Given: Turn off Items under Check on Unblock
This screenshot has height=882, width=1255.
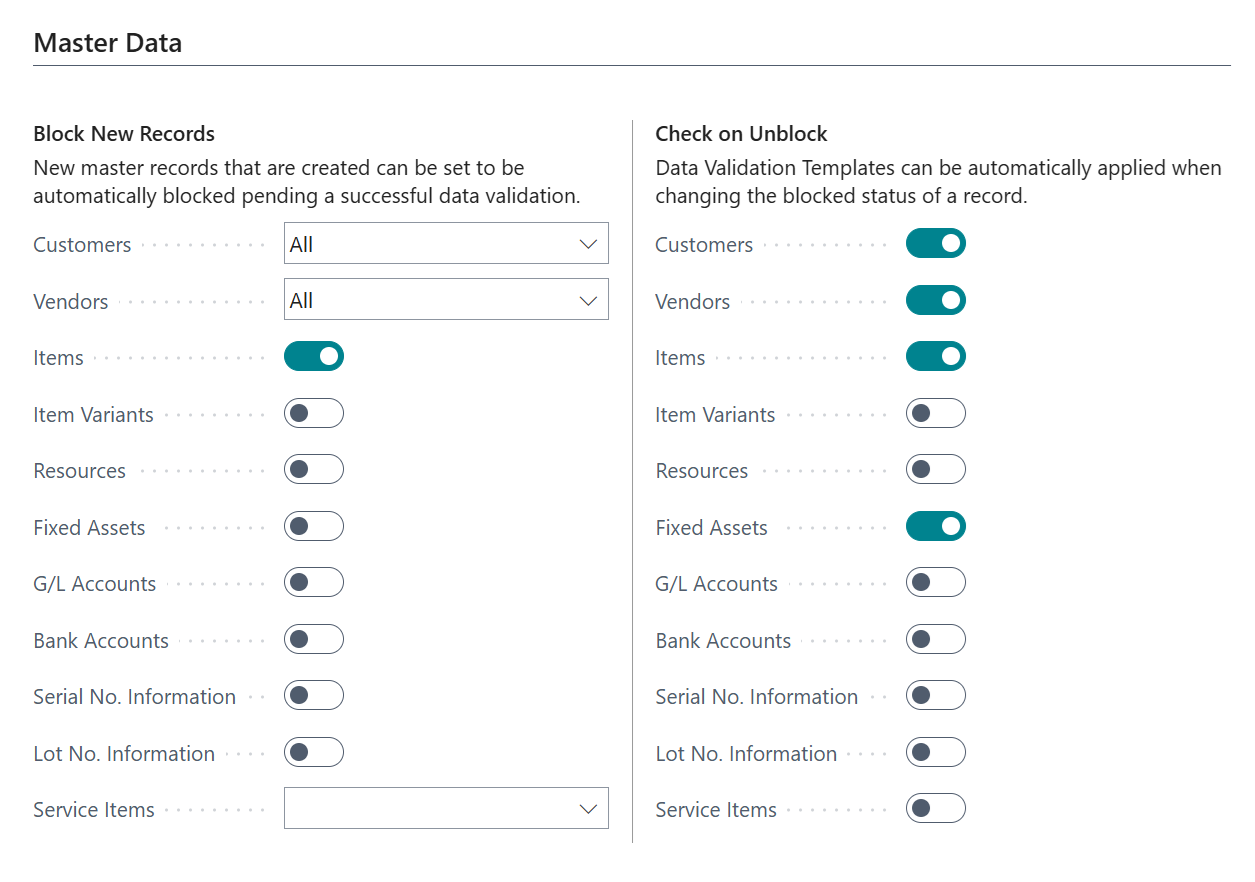Looking at the screenshot, I should (936, 356).
